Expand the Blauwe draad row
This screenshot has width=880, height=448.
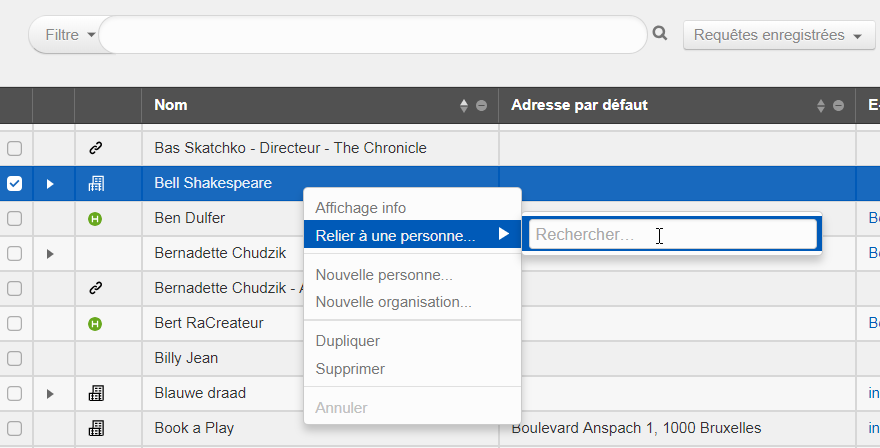pos(50,394)
